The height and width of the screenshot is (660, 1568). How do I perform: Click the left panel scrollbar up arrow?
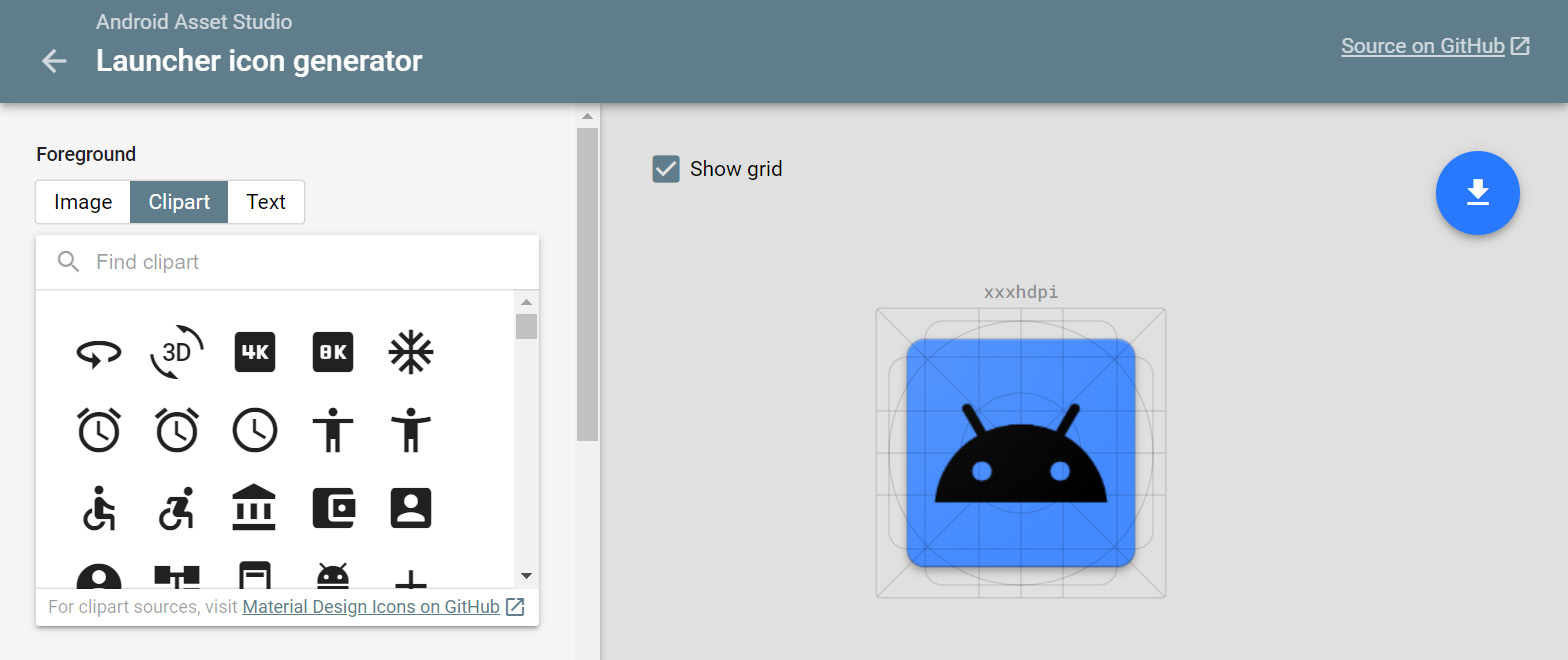(x=587, y=117)
